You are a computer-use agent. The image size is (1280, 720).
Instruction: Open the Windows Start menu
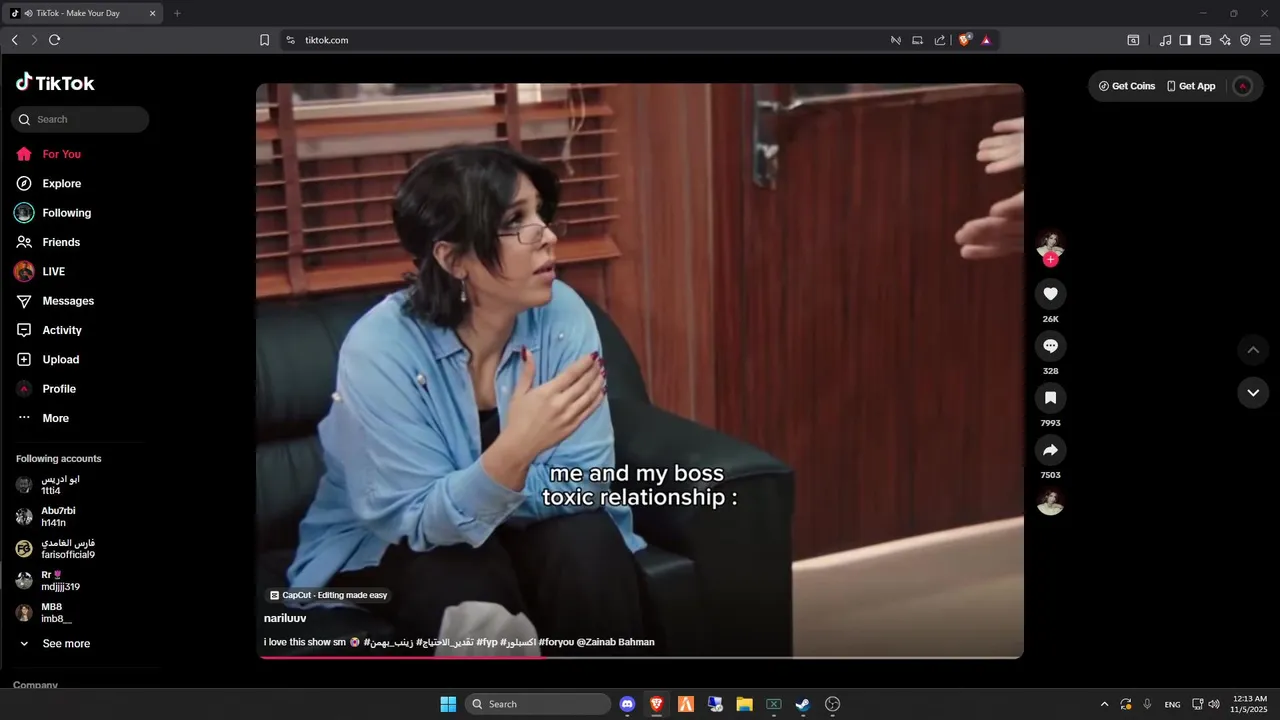tap(448, 704)
